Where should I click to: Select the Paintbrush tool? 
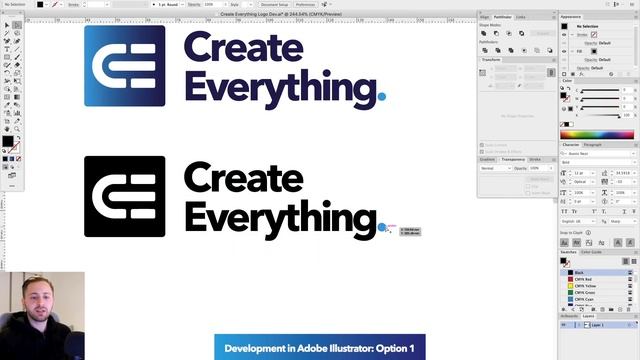[17, 57]
